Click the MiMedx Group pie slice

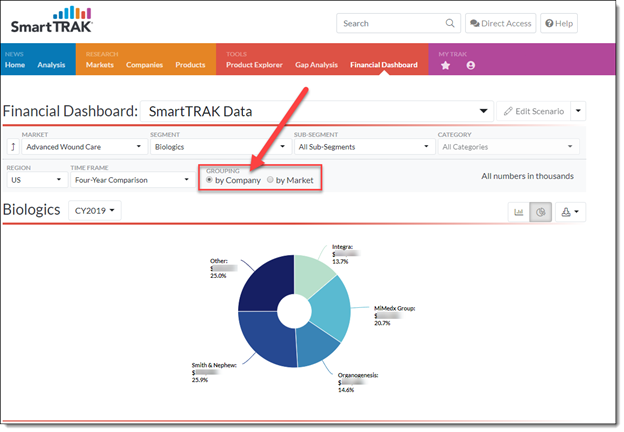click(332, 307)
